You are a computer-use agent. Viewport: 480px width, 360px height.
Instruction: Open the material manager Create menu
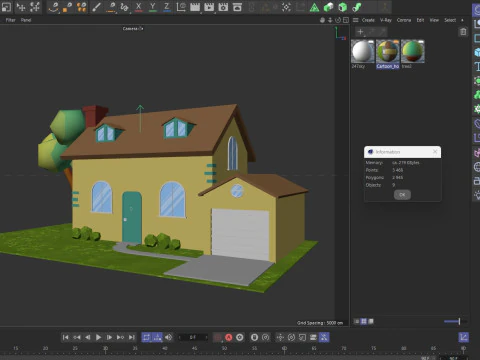[368, 20]
